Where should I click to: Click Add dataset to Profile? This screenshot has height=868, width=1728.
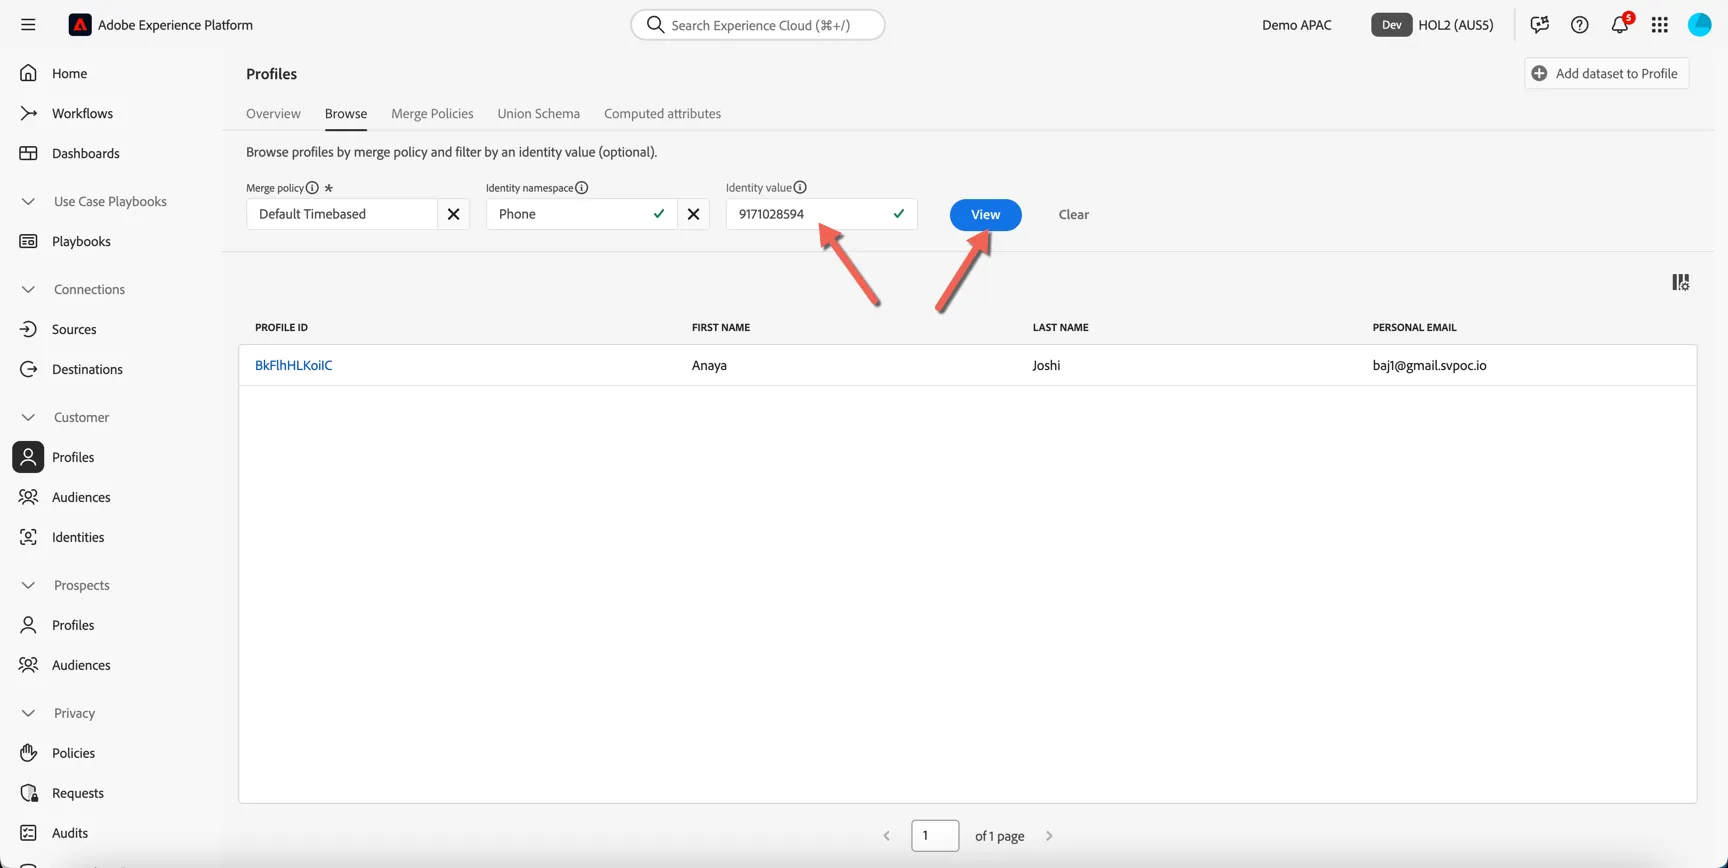pos(1607,73)
